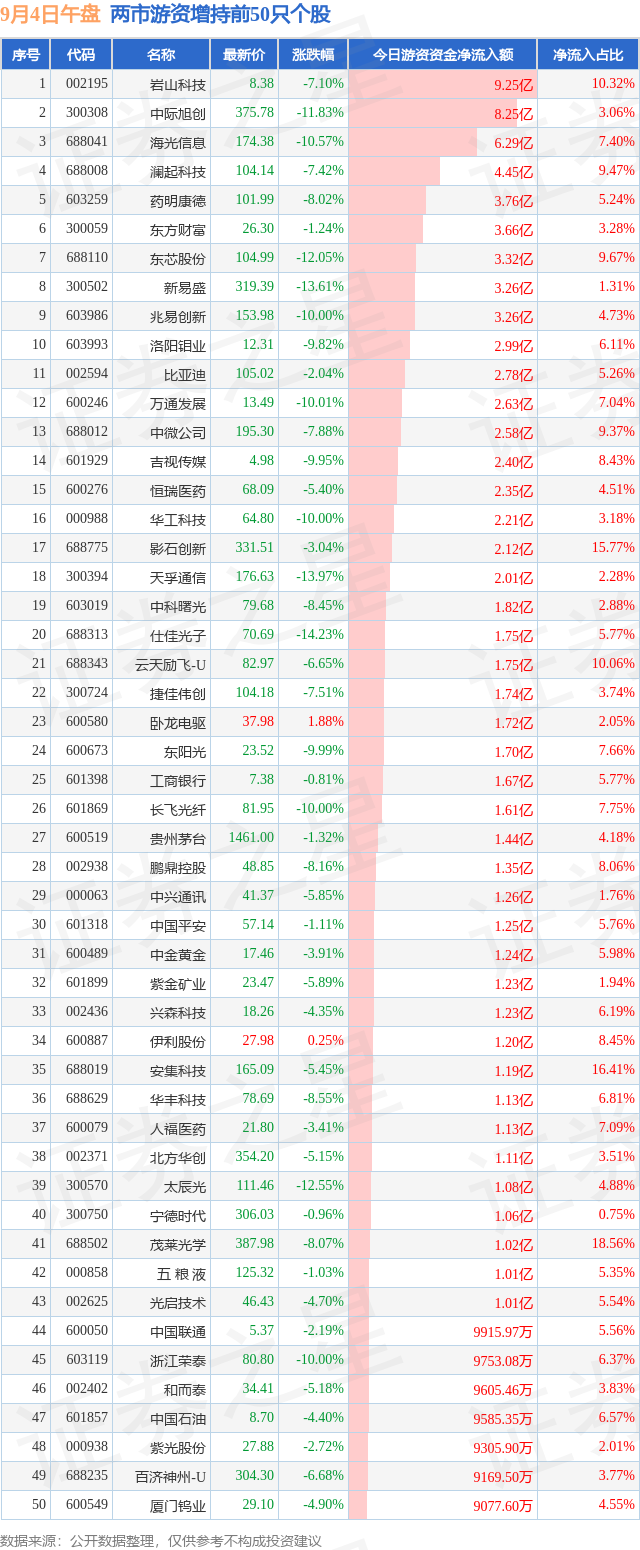Screen dimensions: 640x1550
Task: Select stock name 鹏鼎控股
Action: click(178, 867)
